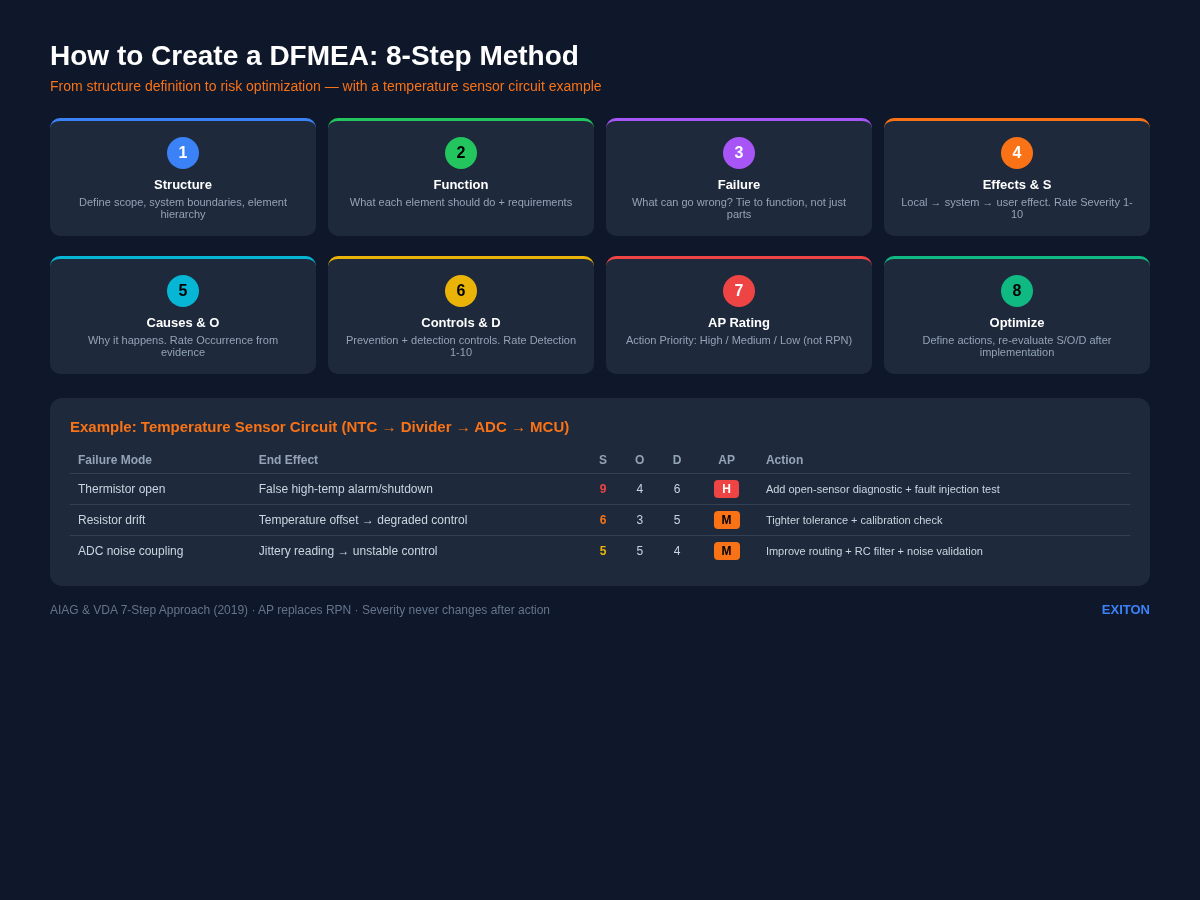Click the red AP Rating badge numbered 7
1200x900 pixels.
[738, 290]
